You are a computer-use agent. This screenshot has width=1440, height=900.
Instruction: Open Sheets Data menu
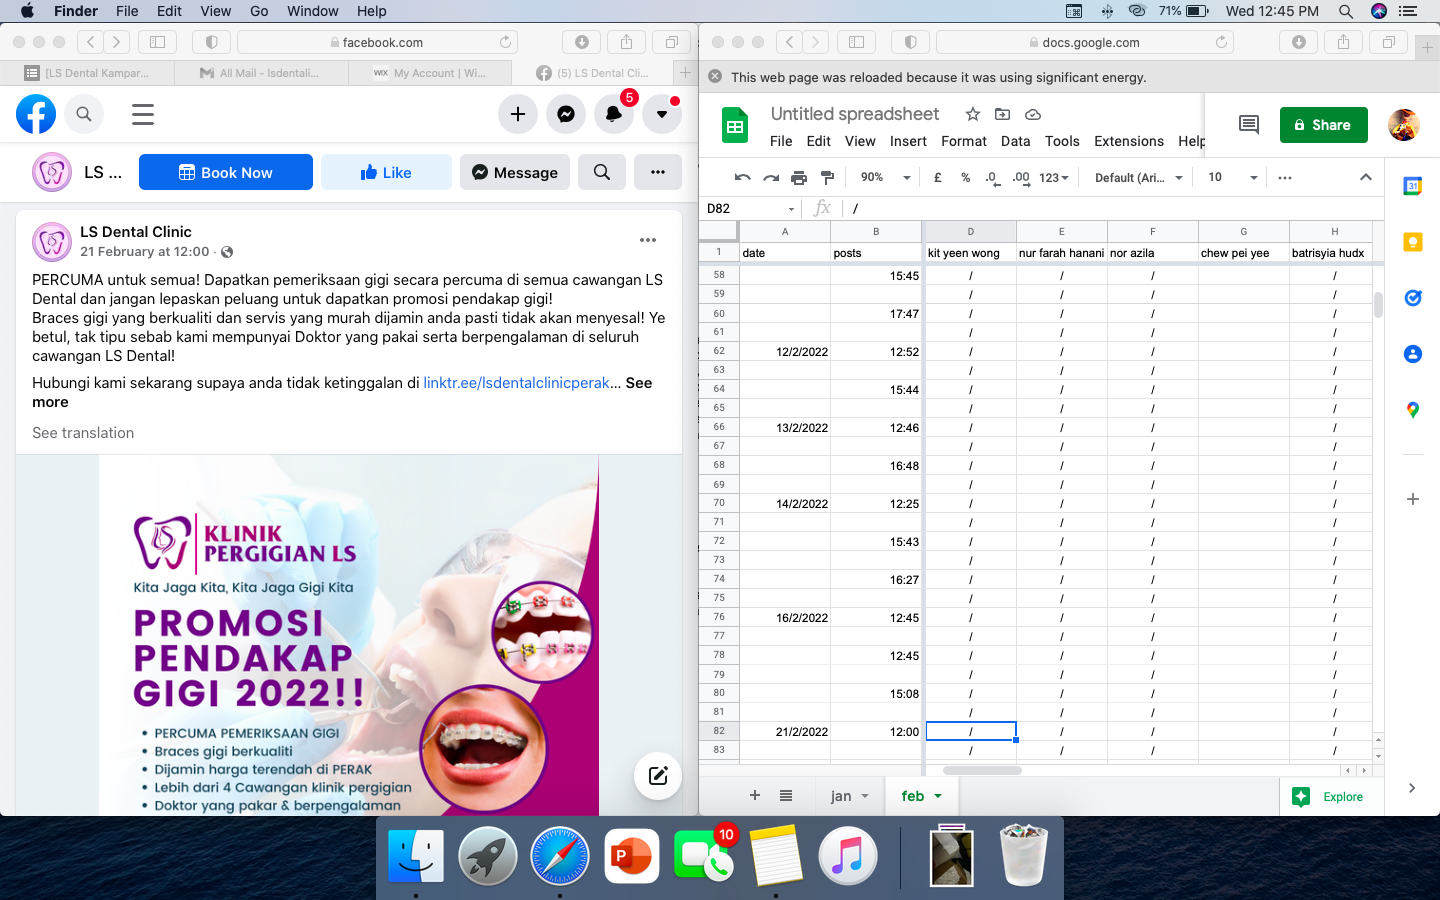pos(1015,141)
